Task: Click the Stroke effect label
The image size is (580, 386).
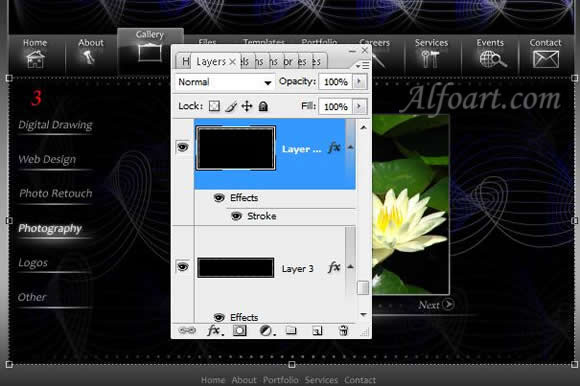Action: (x=262, y=216)
